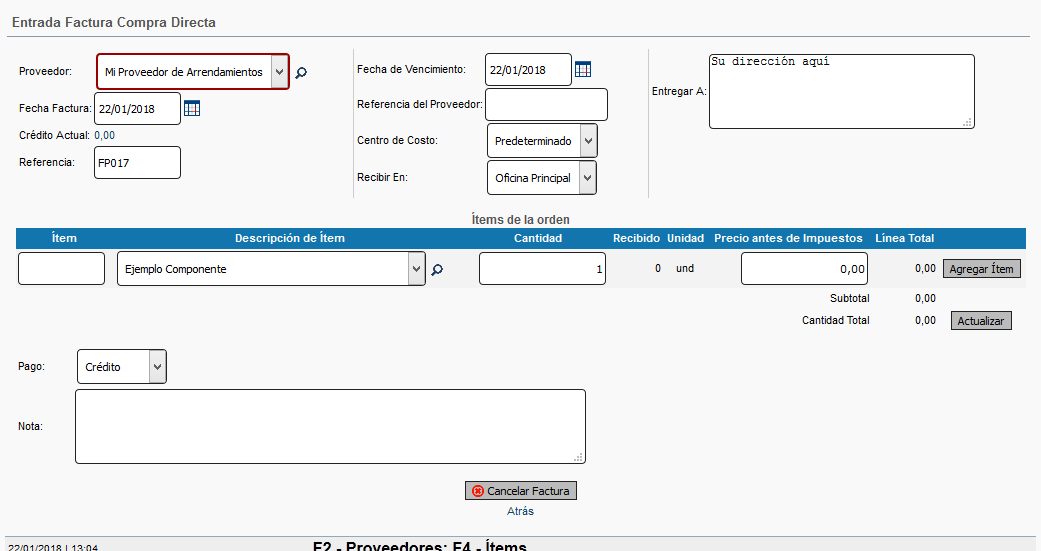Focus the Referencia input field
This screenshot has width=1041, height=551.
[x=137, y=163]
